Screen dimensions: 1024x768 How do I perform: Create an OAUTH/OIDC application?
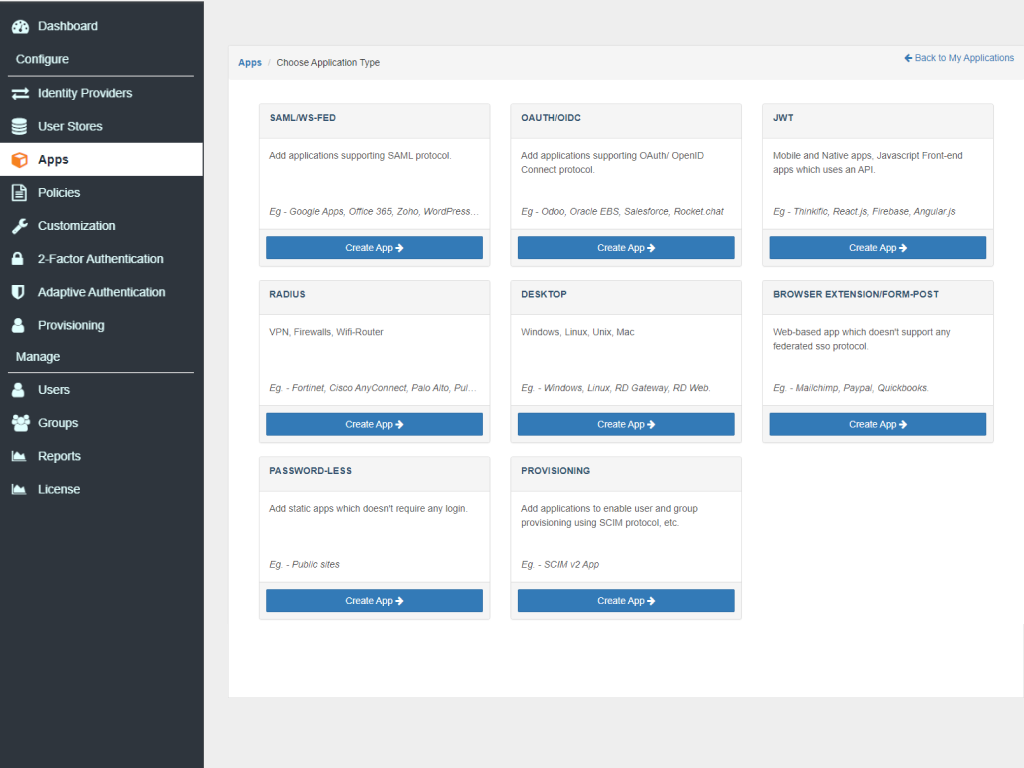[626, 248]
